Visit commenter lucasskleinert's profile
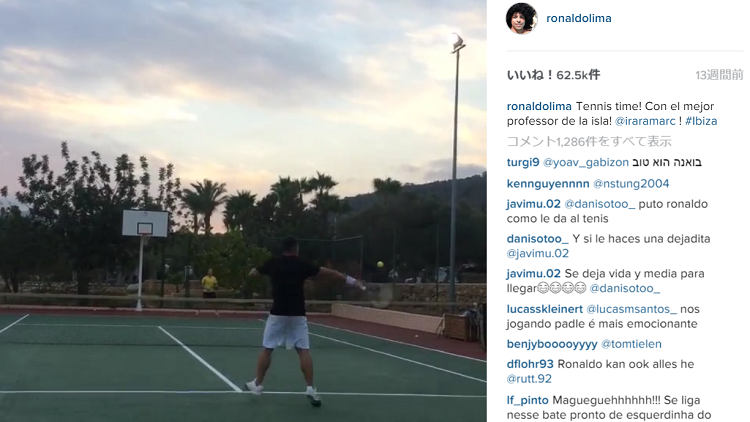 (545, 309)
